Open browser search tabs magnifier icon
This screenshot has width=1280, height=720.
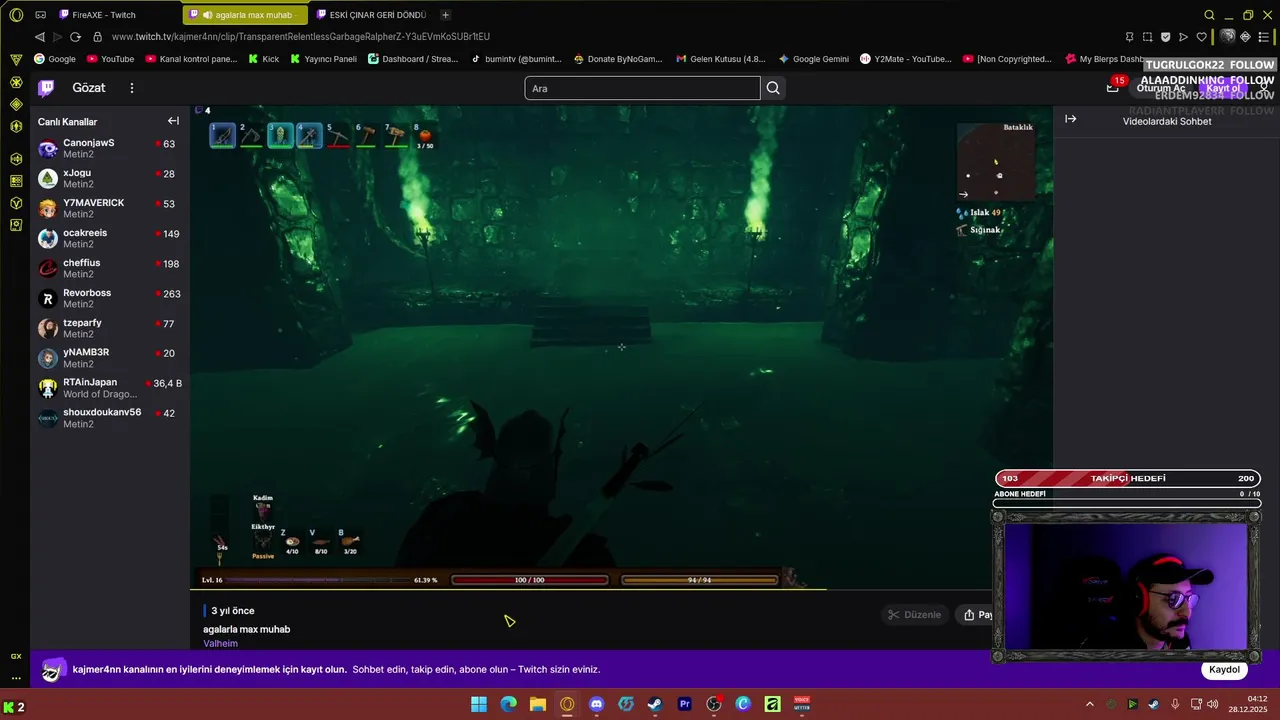pyautogui.click(x=1209, y=15)
